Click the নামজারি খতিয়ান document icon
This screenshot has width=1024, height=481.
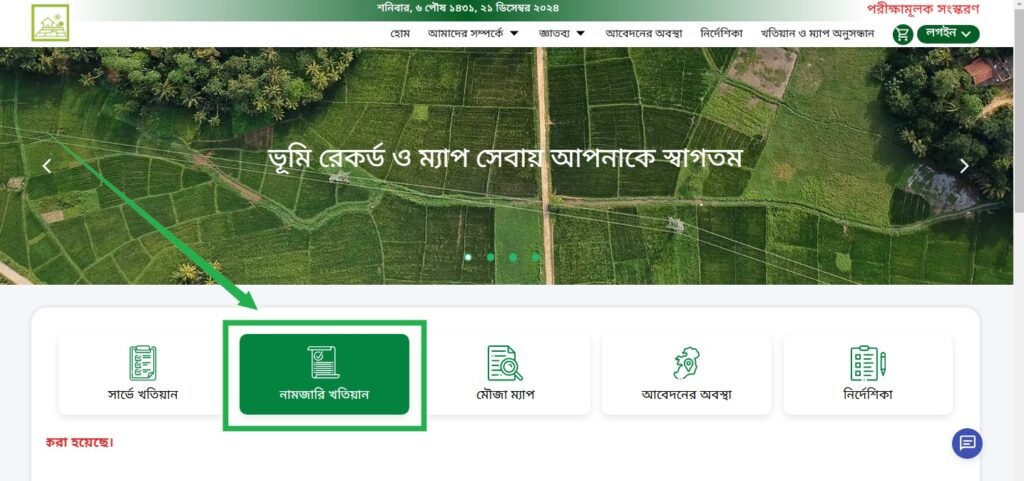point(324,363)
